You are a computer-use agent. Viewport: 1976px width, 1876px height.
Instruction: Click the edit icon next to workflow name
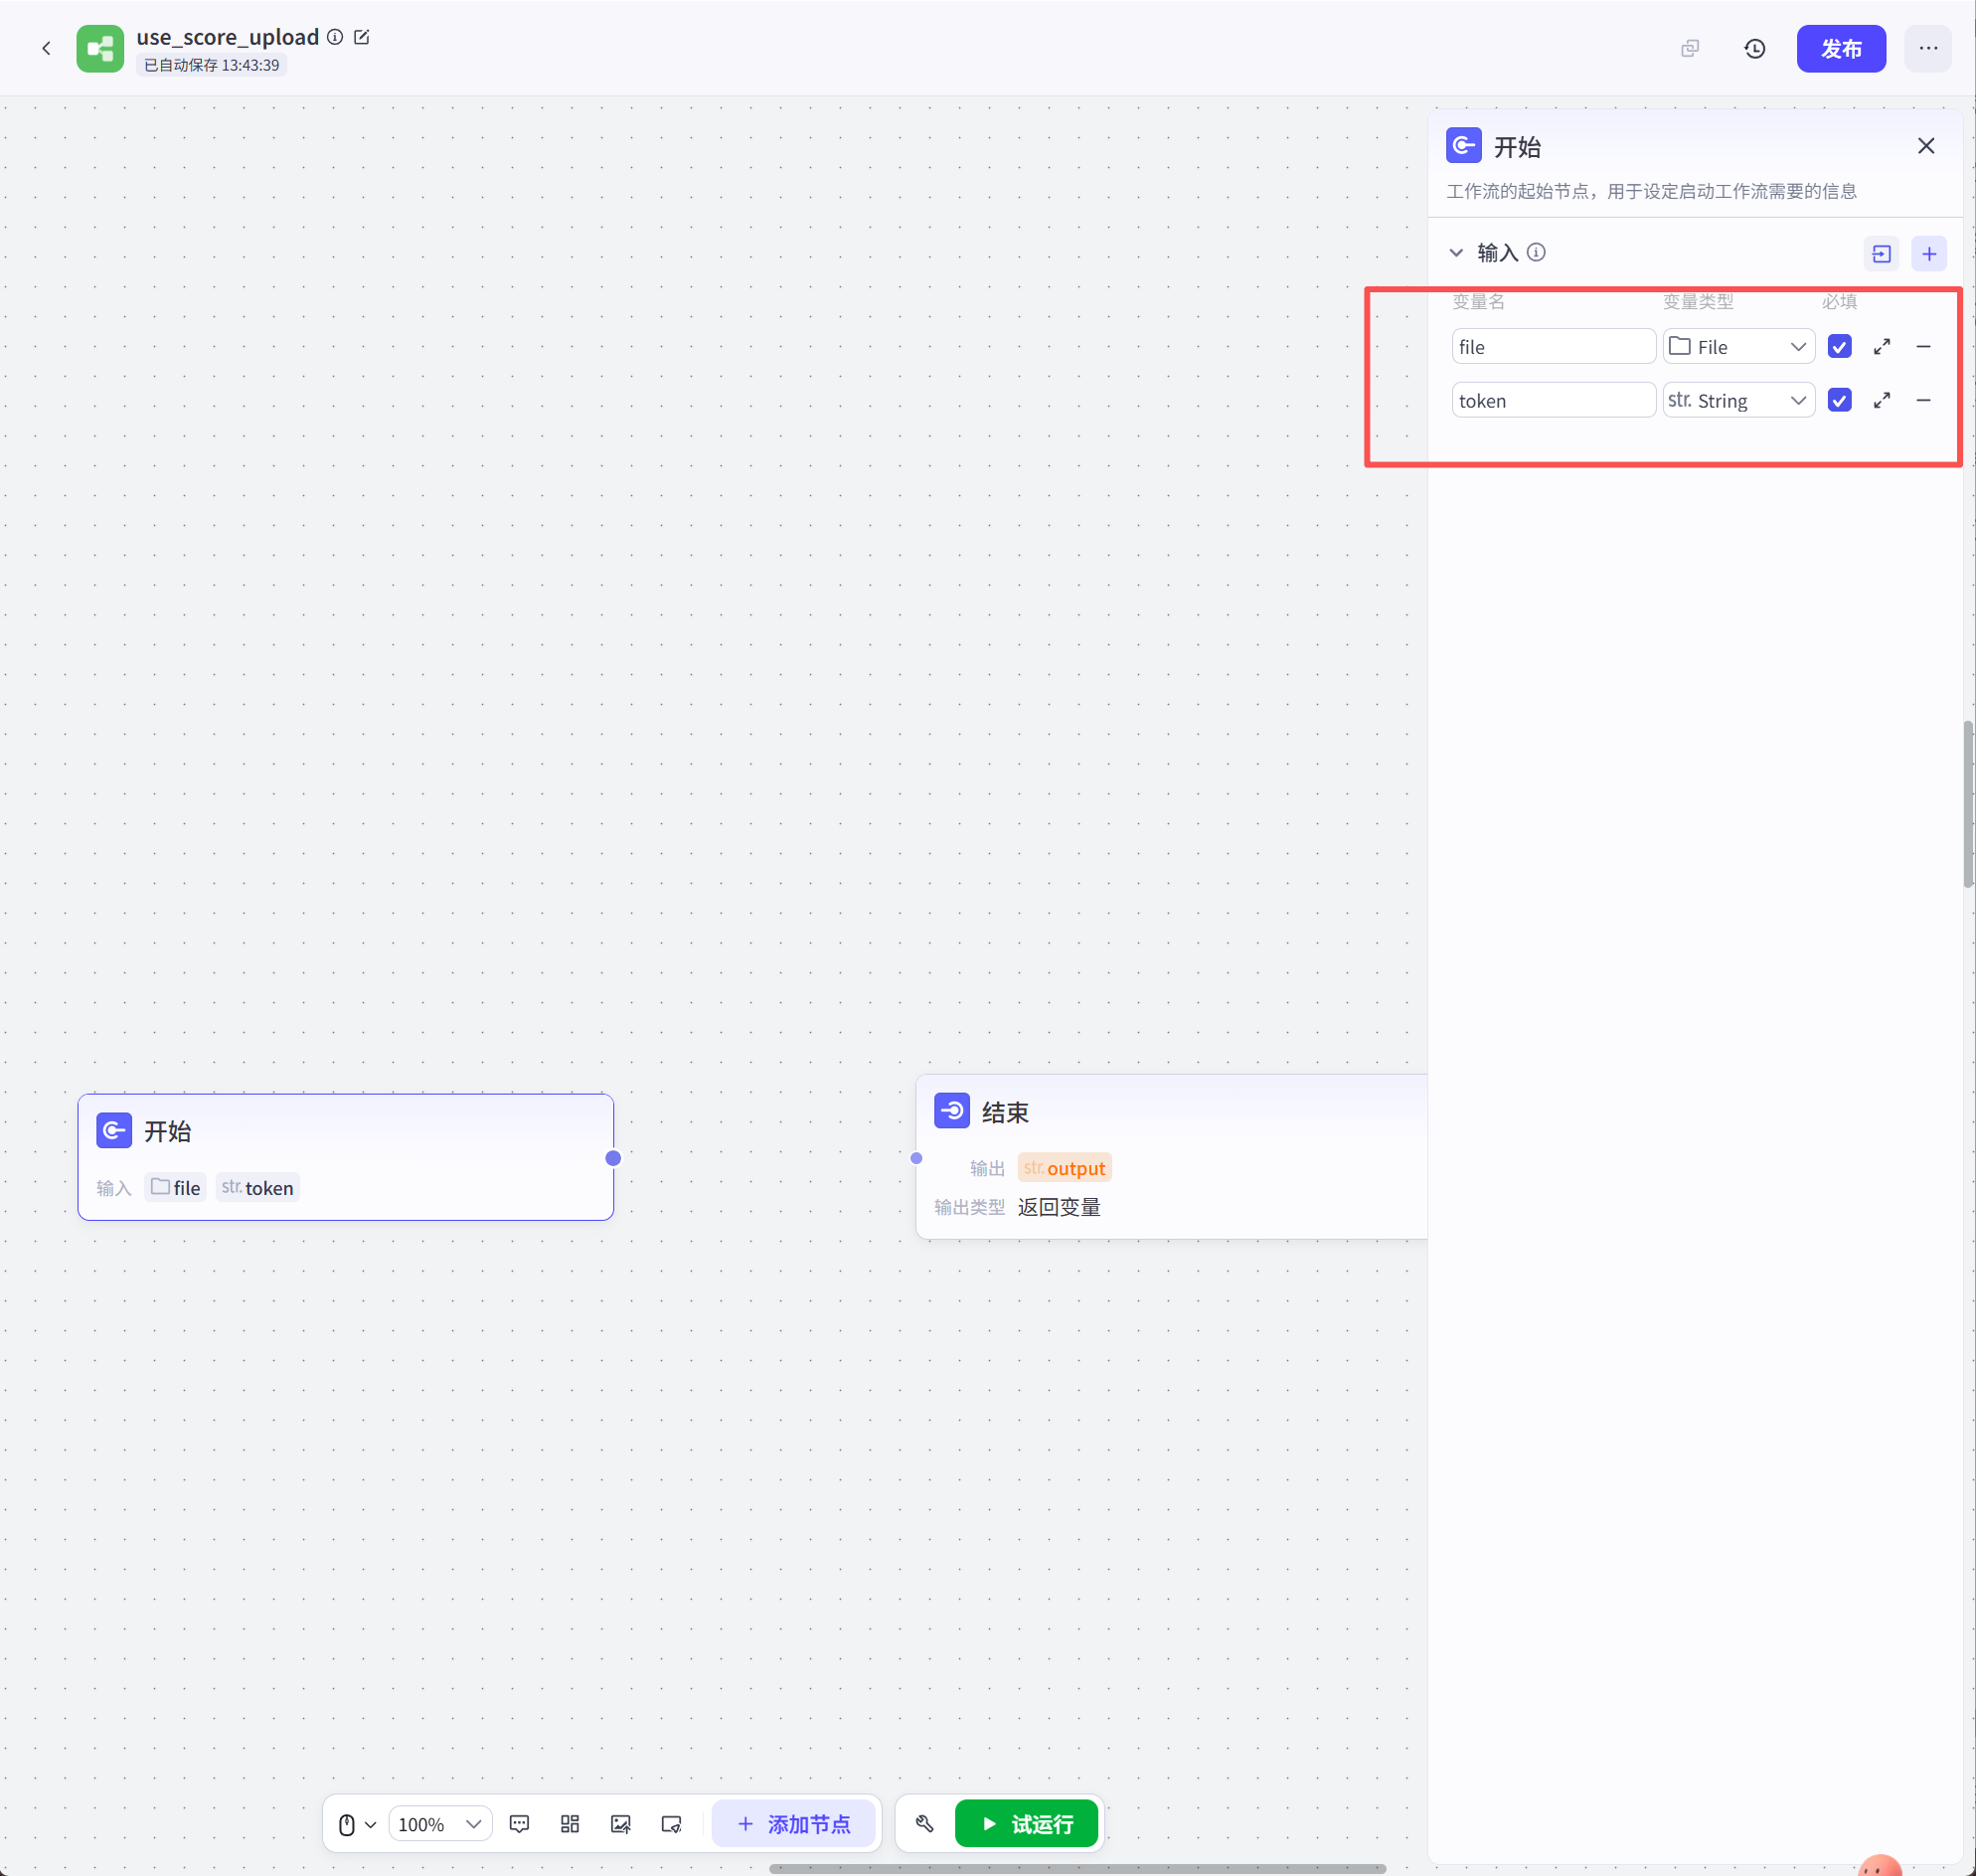pyautogui.click(x=362, y=37)
